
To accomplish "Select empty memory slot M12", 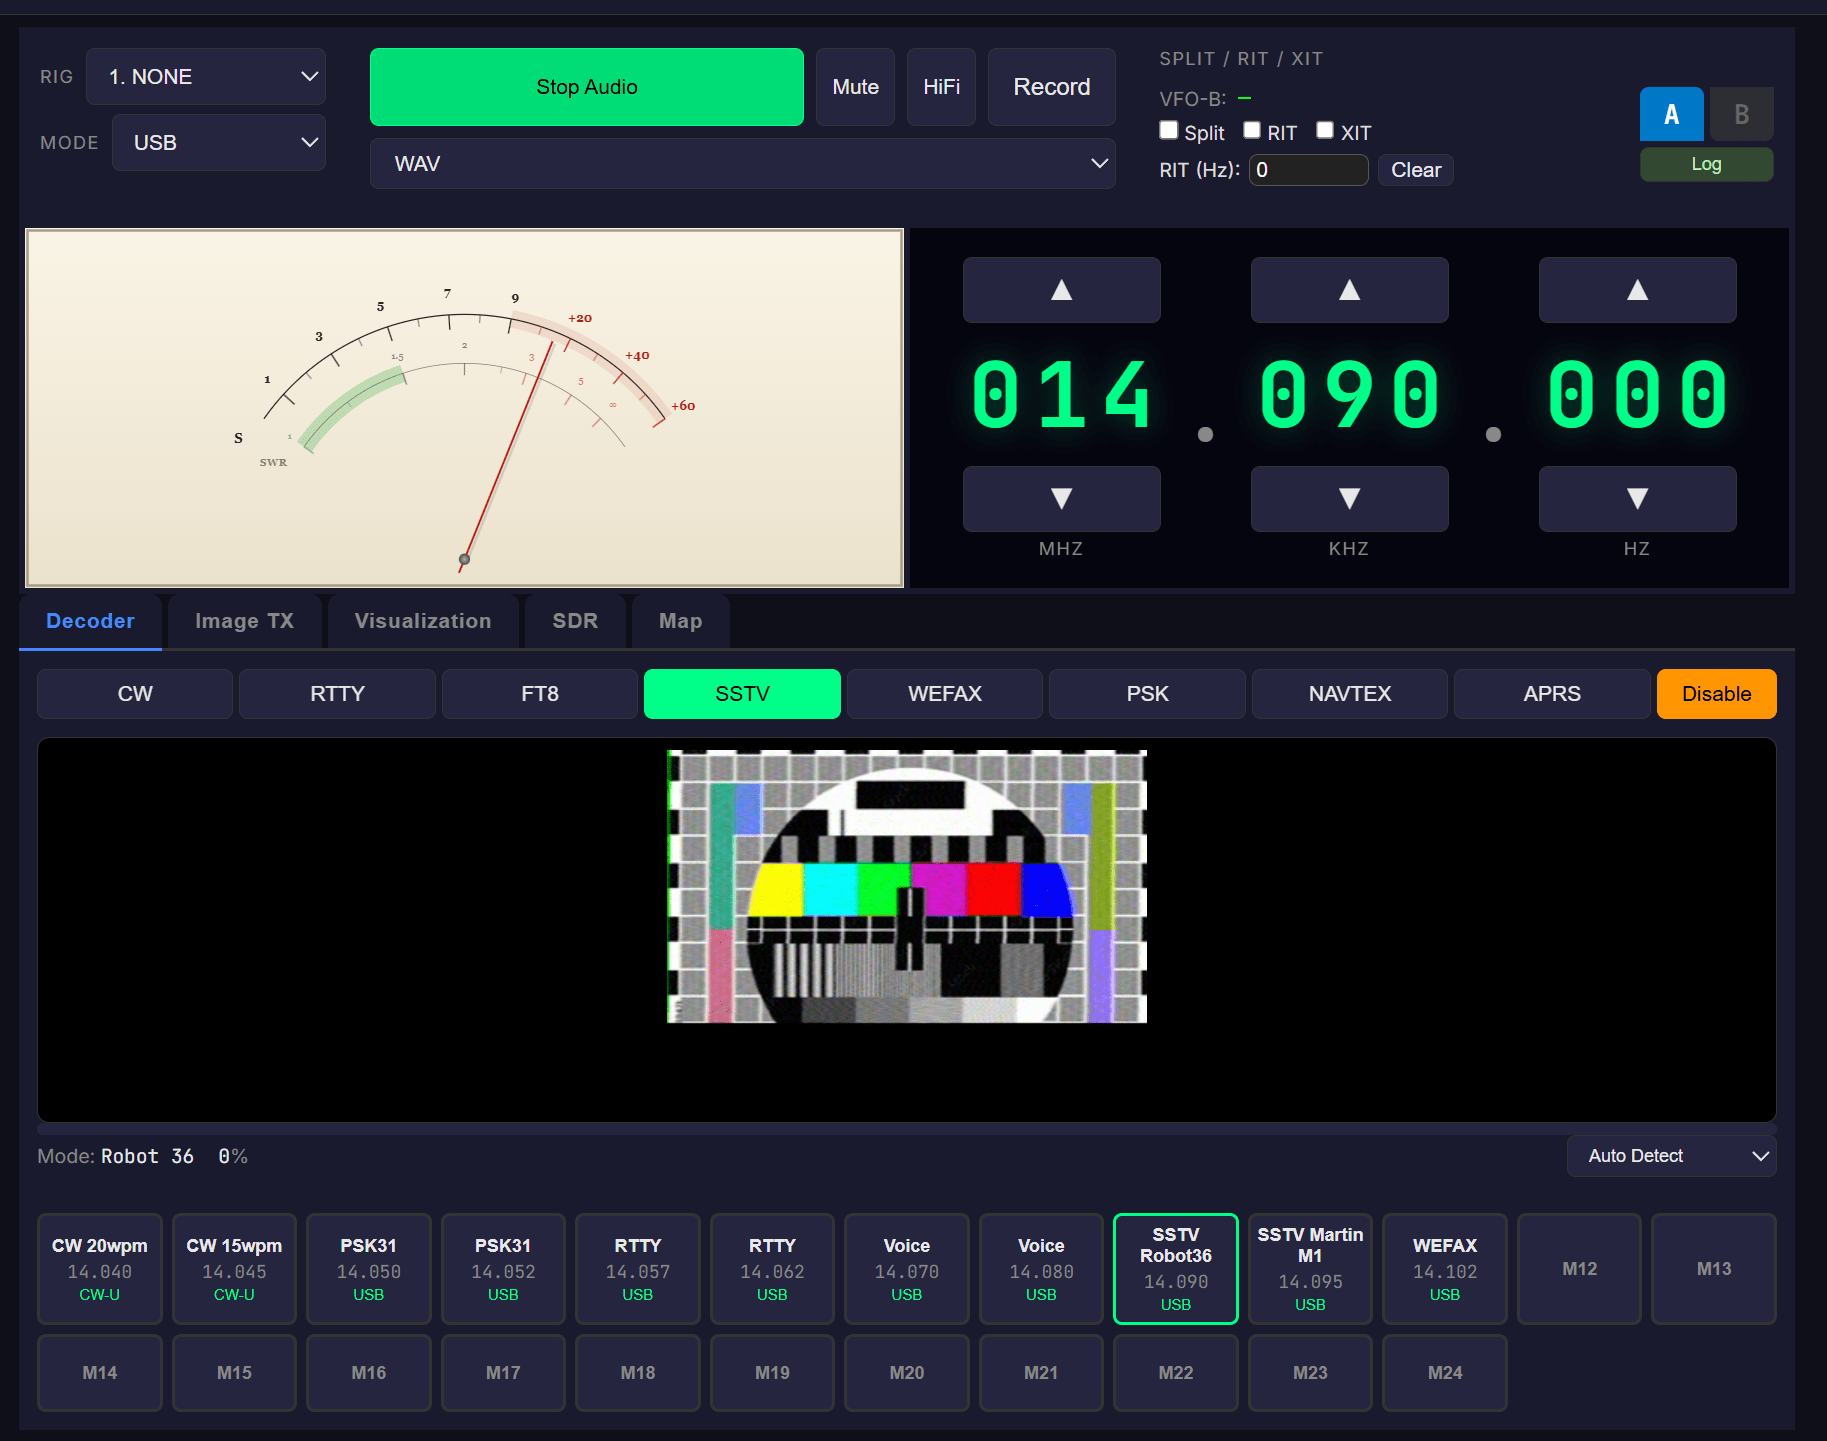I will coord(1579,1269).
